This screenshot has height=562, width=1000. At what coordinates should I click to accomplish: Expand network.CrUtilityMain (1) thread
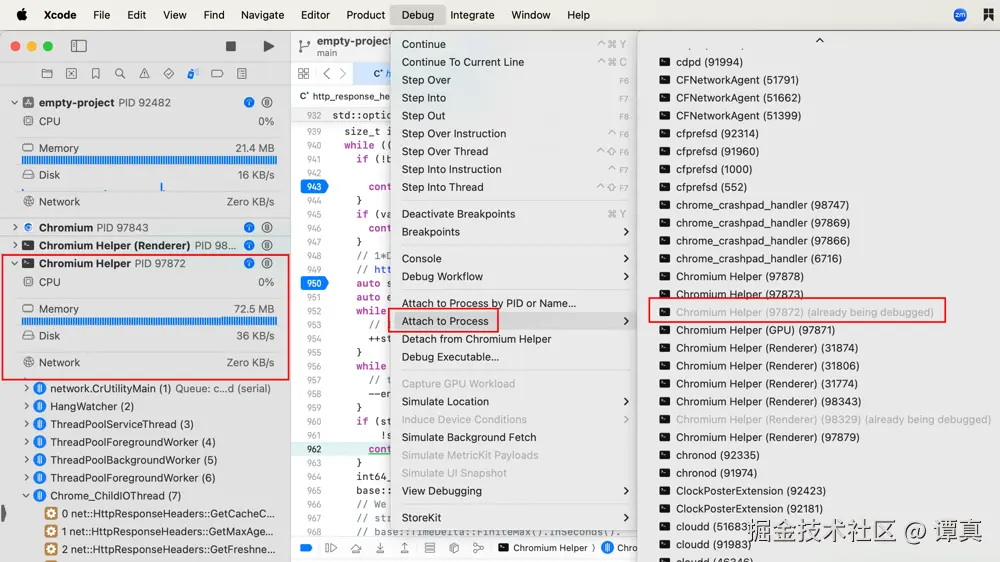coord(26,388)
